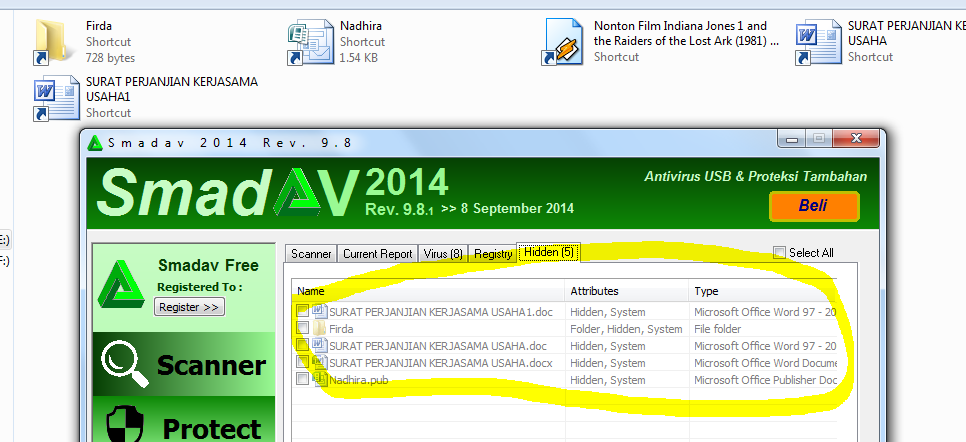966x442 pixels.
Task: Click the Protect shield icon in sidebar
Action: [x=125, y=425]
